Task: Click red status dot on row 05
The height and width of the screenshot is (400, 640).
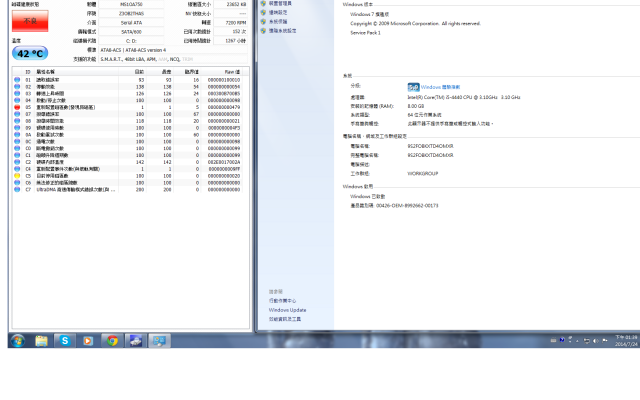Action: pos(17,107)
